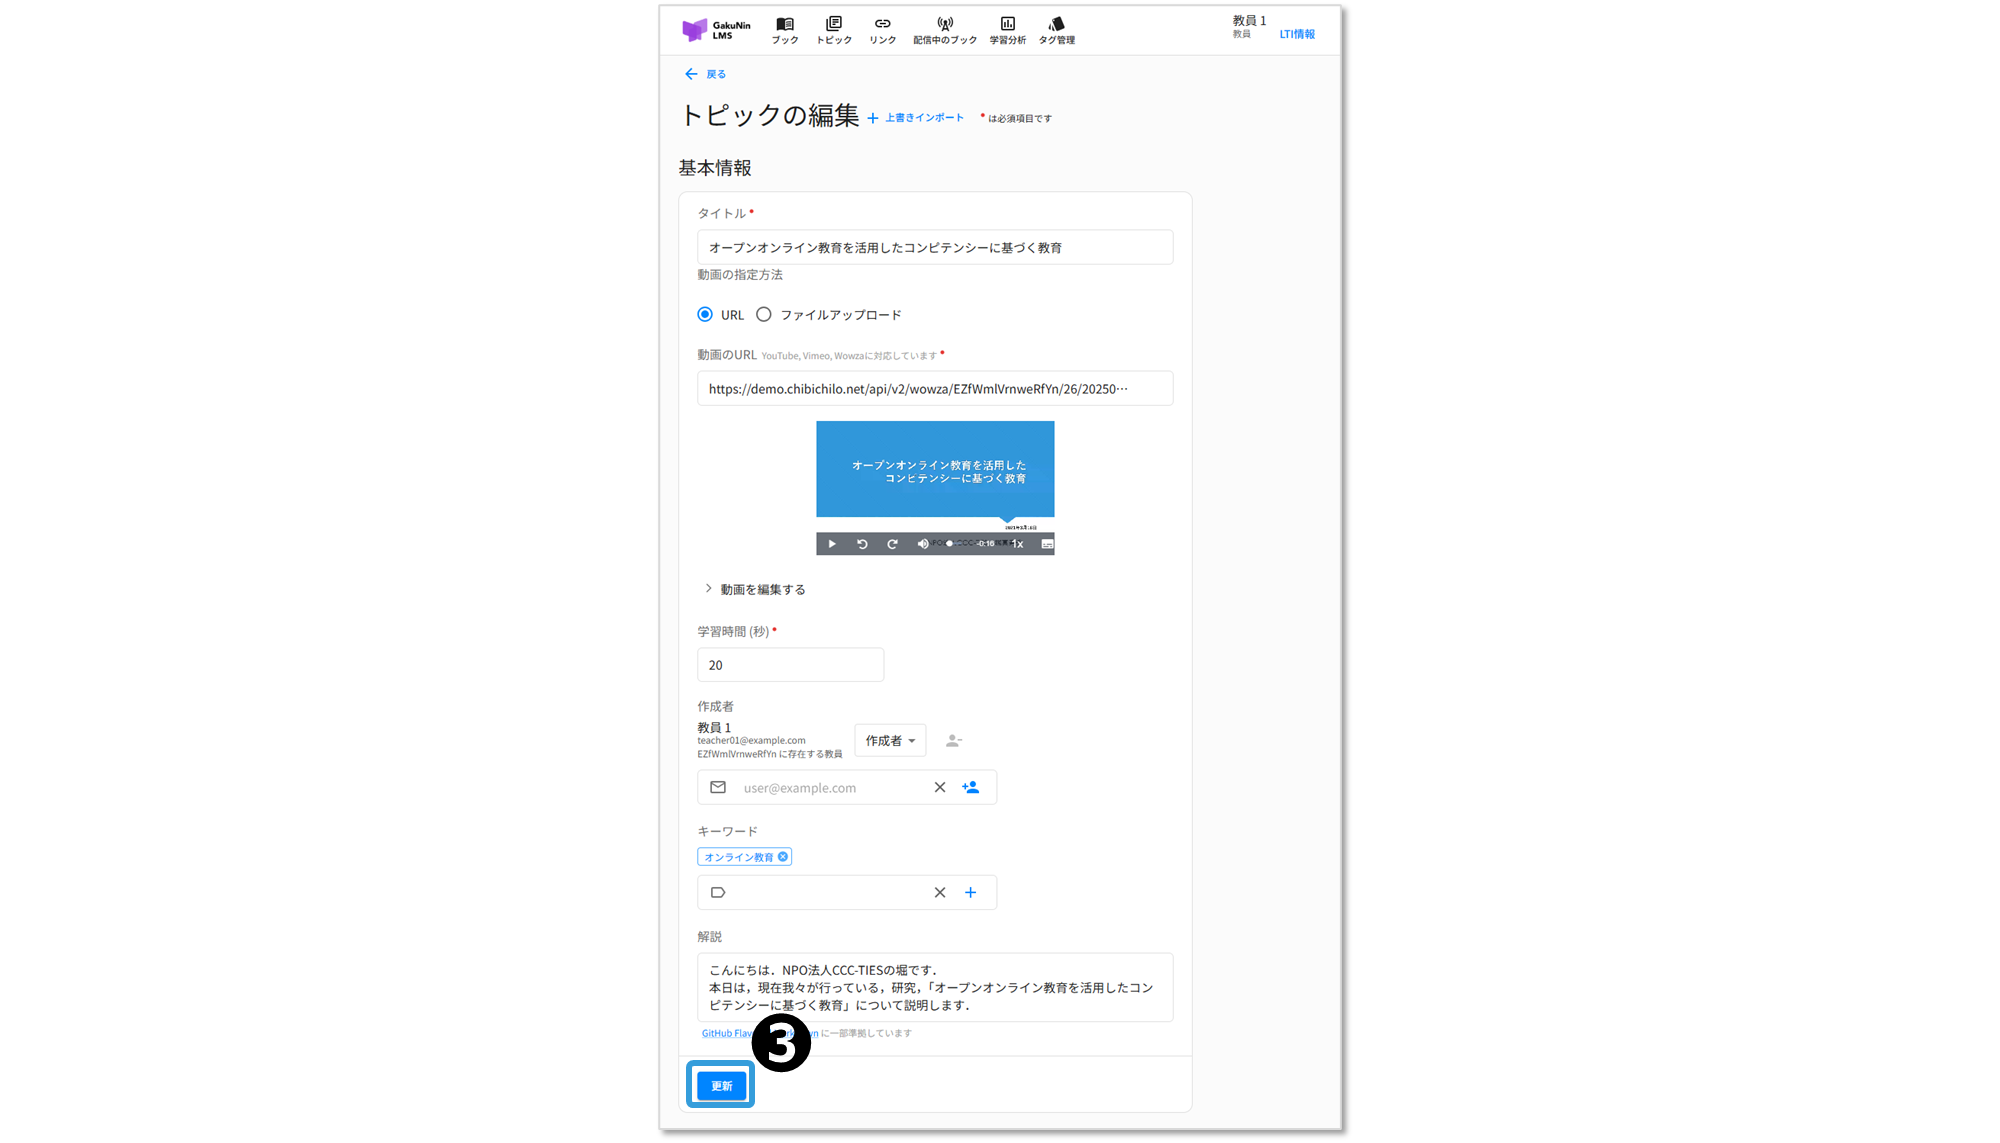2000x1143 pixels.
Task: Clear the author email field with X icon
Action: coord(940,788)
